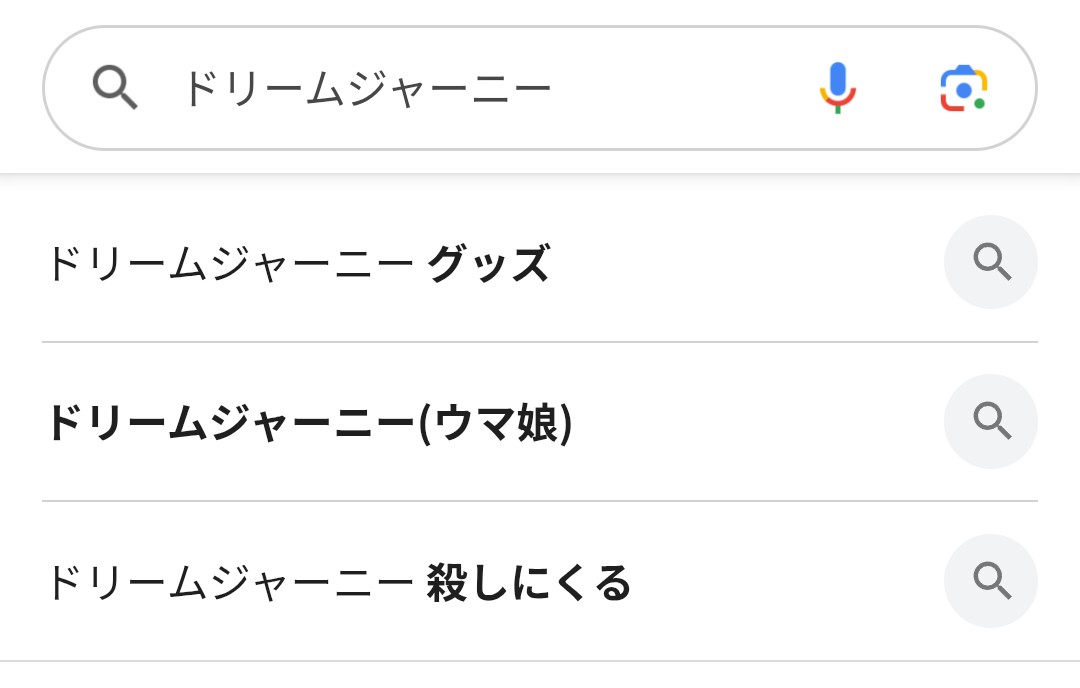Click search icon beside the グッズ suggestion
This screenshot has height=688, width=1080.
[x=991, y=262]
